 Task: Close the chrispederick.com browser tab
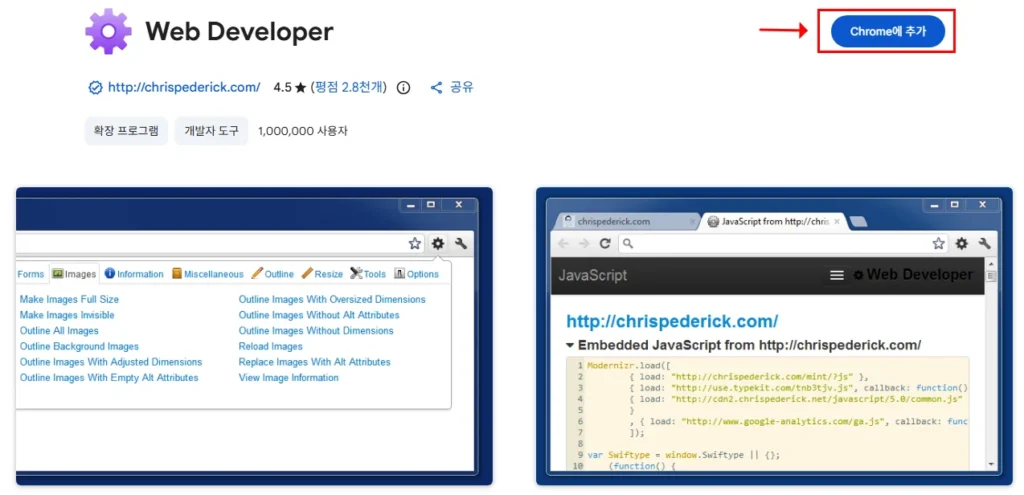pos(692,222)
